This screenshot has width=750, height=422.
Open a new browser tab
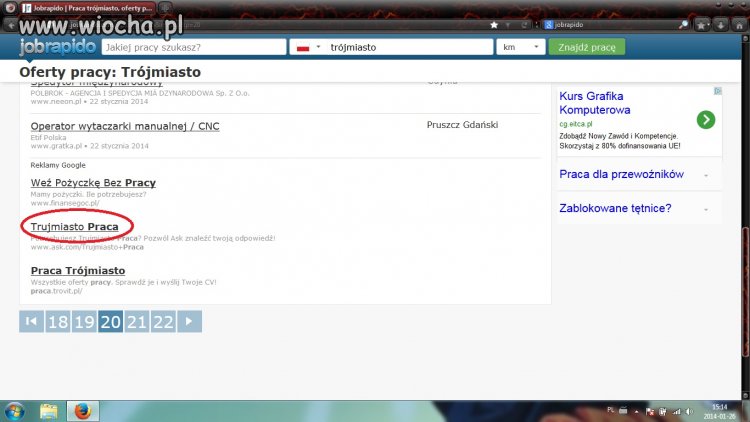pos(165,8)
